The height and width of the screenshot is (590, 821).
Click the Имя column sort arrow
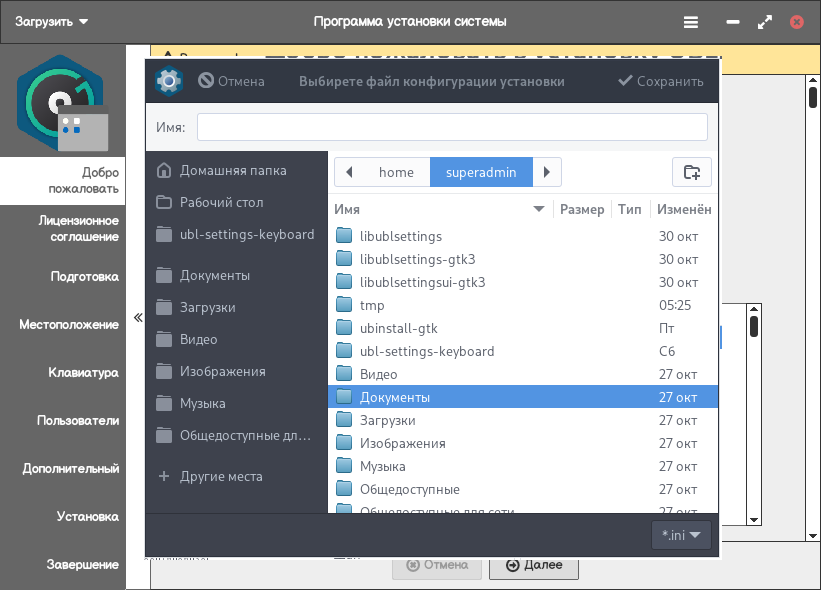(539, 209)
